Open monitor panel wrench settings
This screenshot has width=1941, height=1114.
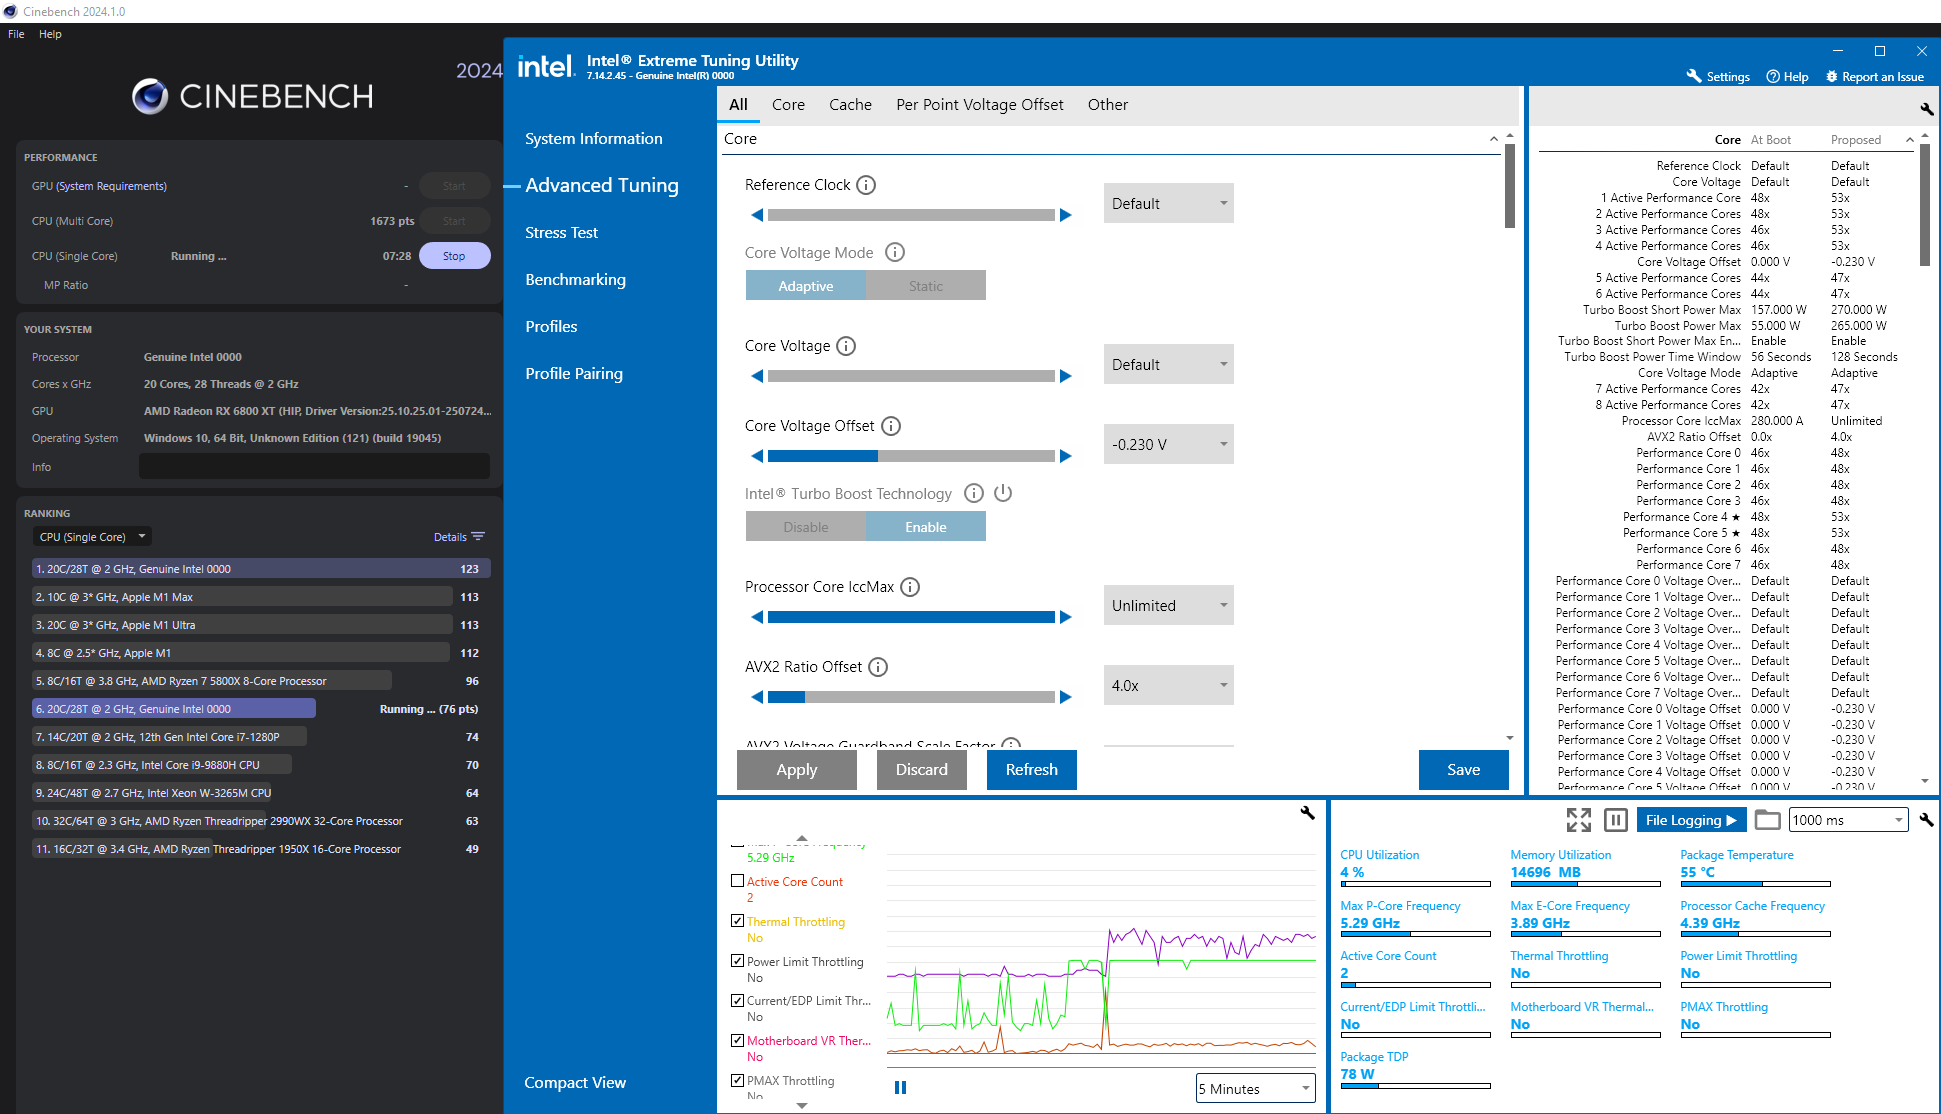[1926, 820]
